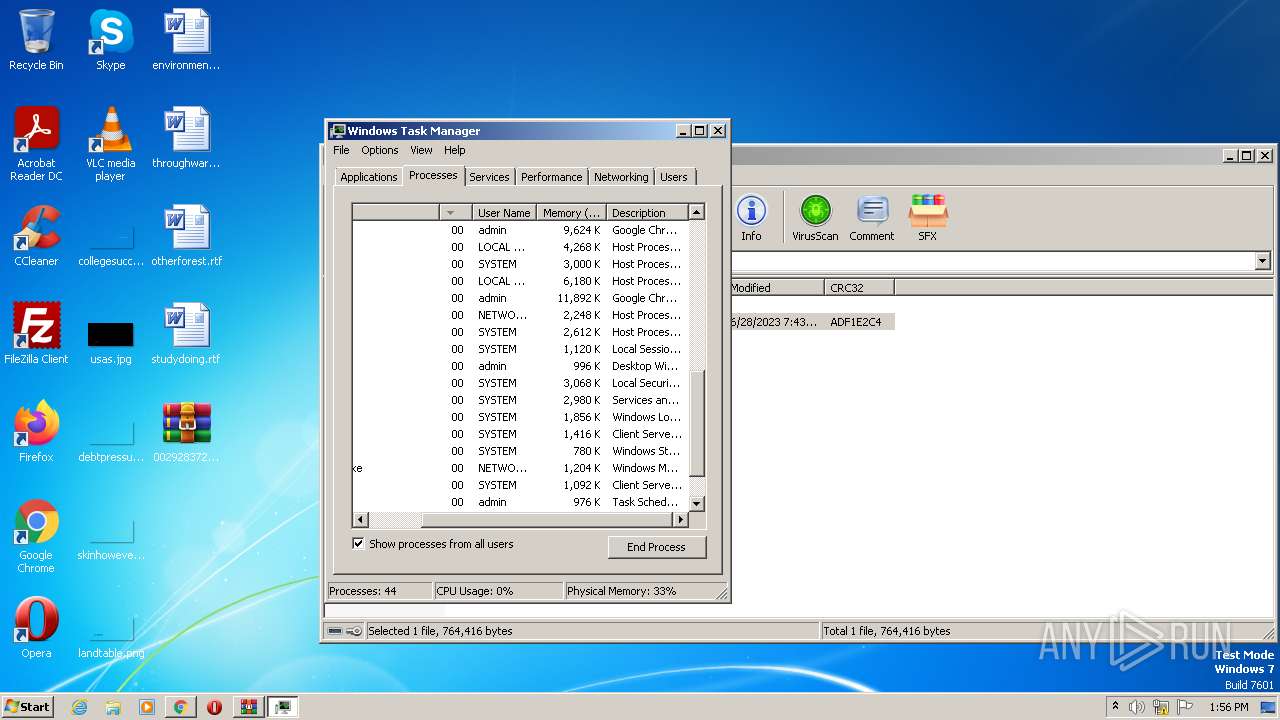Click process list horizontal scroll right arrow

click(681, 520)
